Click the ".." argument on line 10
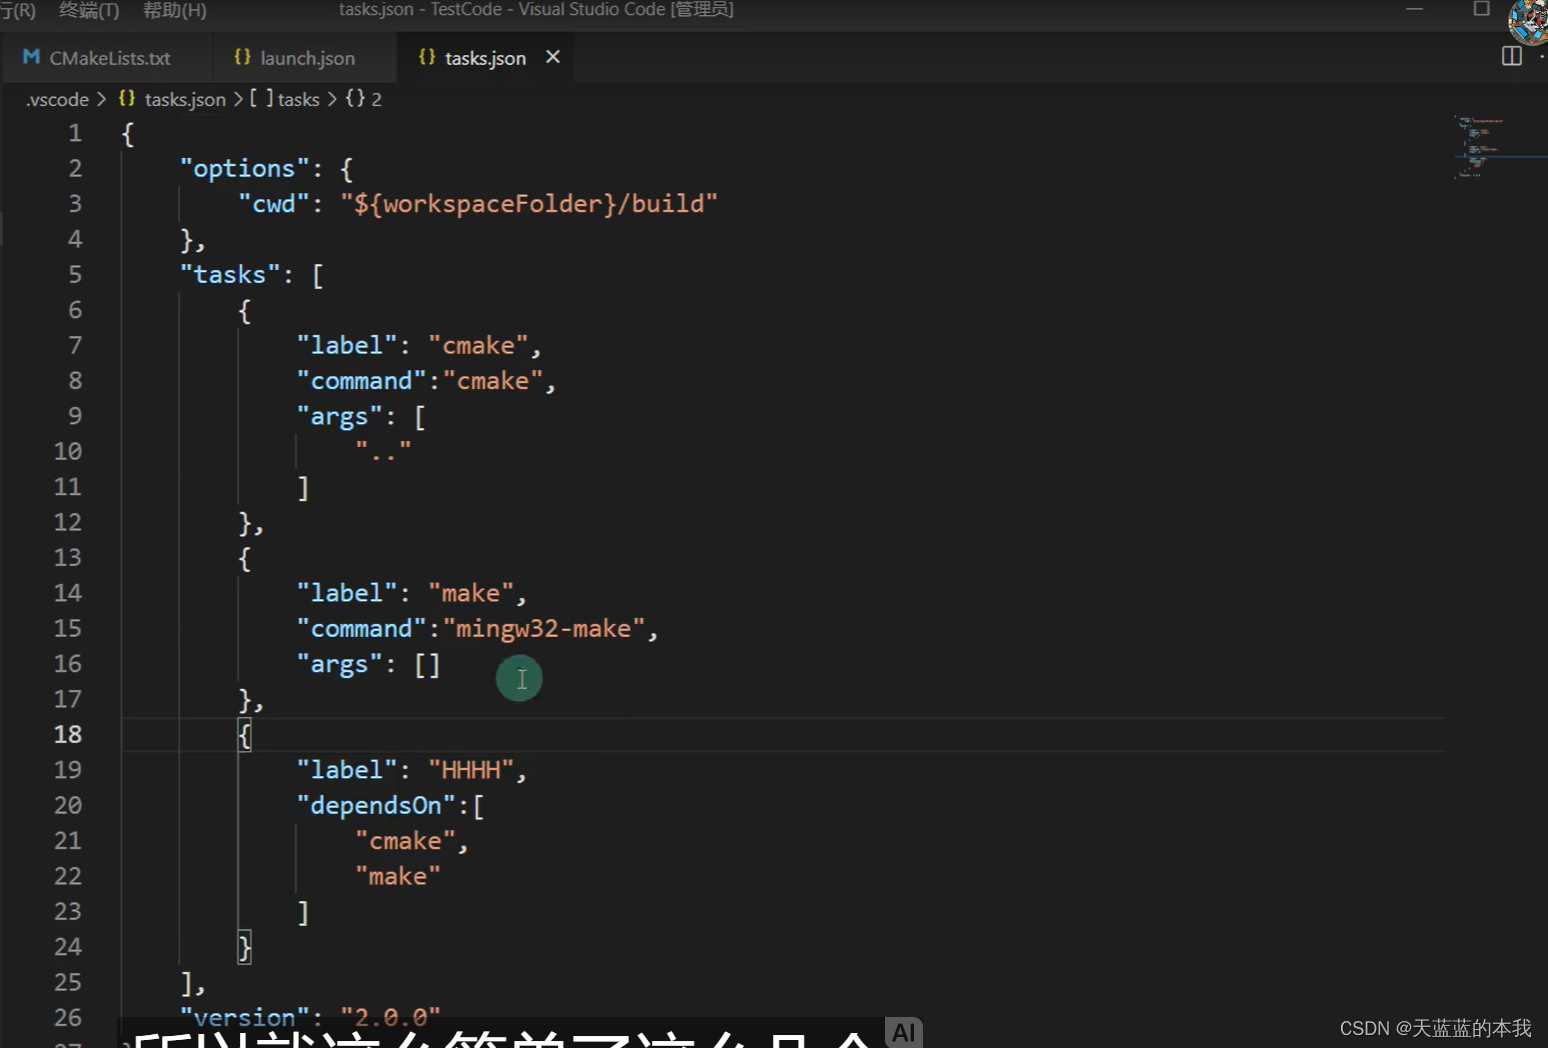Viewport: 1548px width, 1048px height. click(383, 451)
